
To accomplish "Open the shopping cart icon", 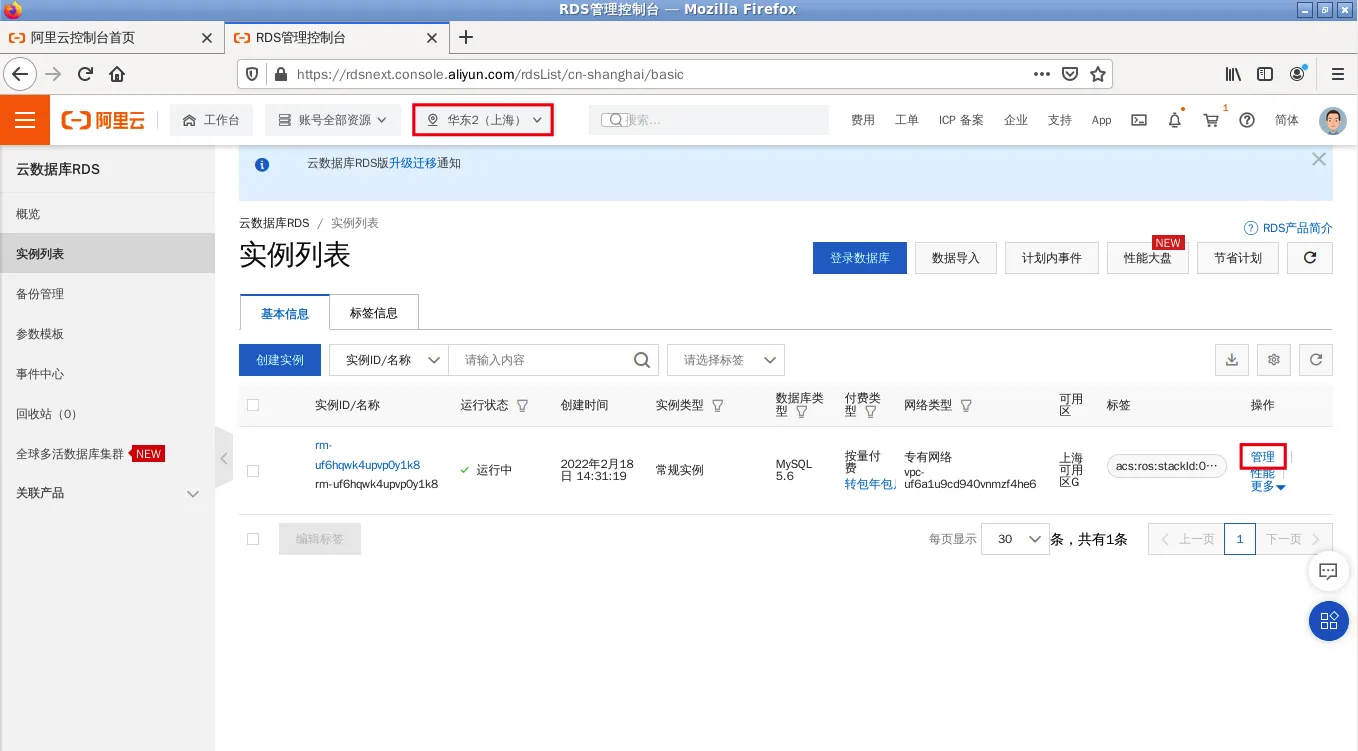I will tap(1211, 120).
